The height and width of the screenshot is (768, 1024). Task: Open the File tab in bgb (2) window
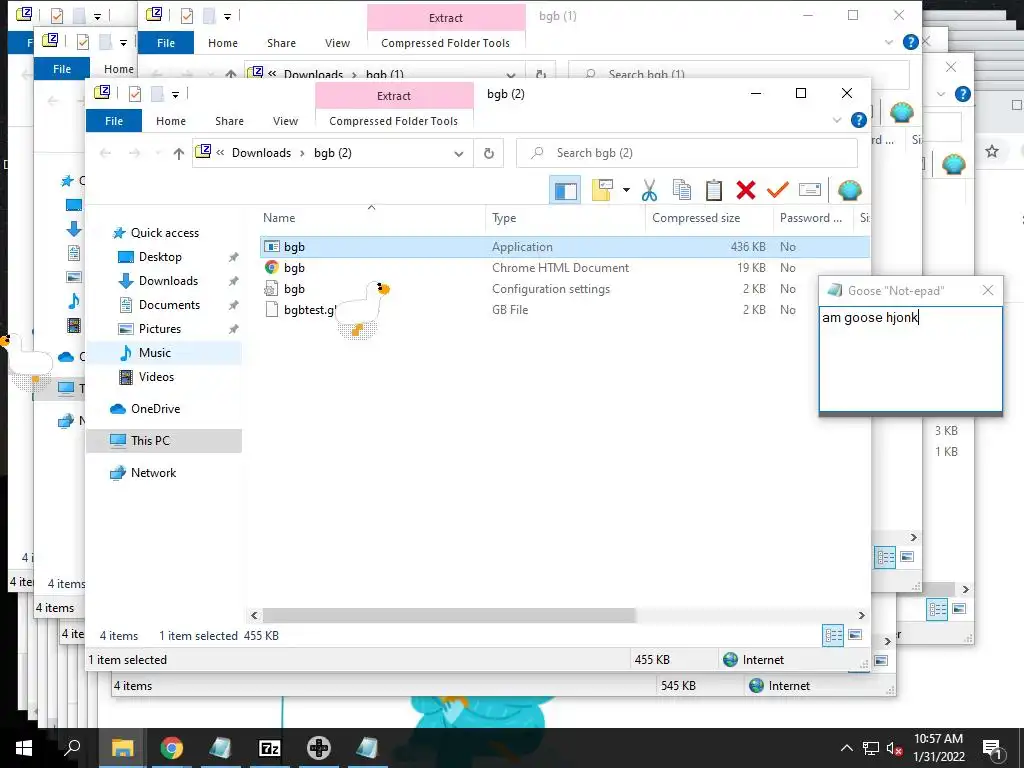click(114, 121)
